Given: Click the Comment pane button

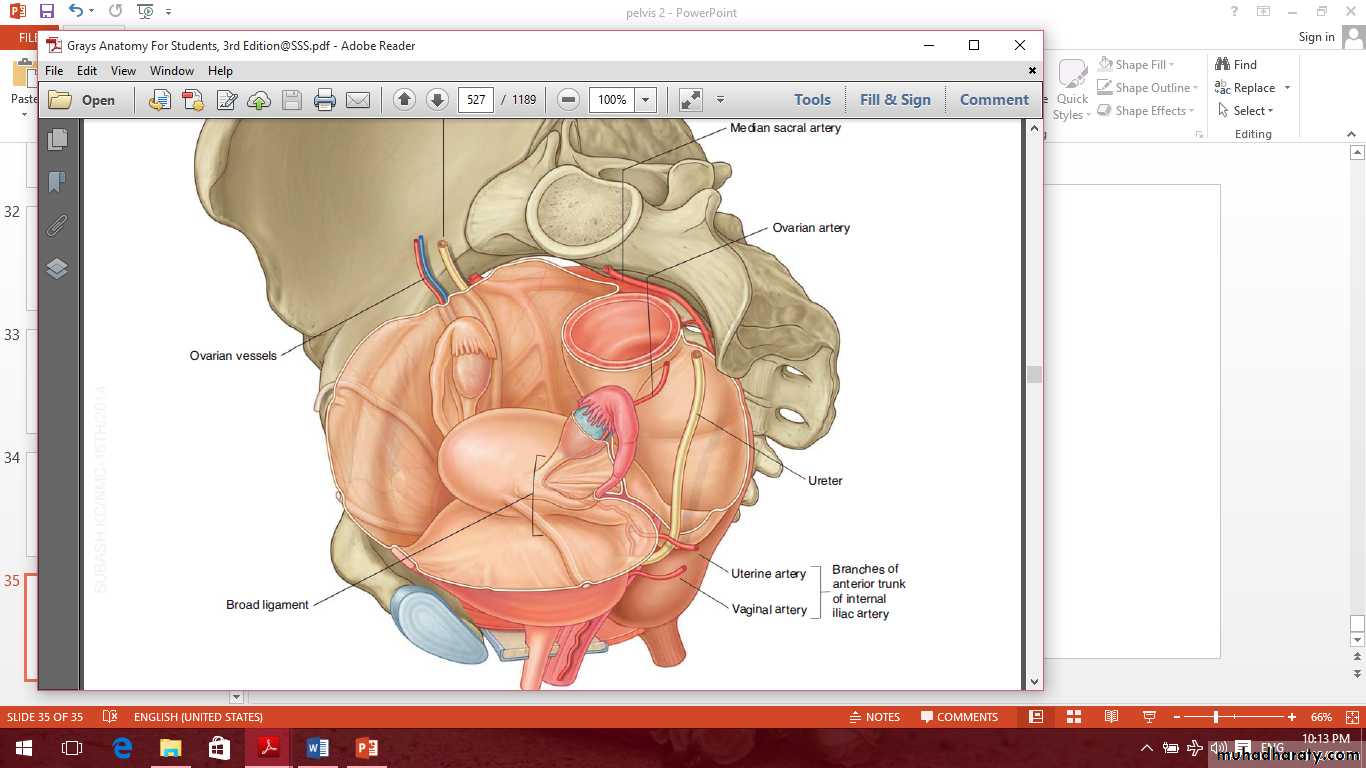Looking at the screenshot, I should (x=994, y=100).
